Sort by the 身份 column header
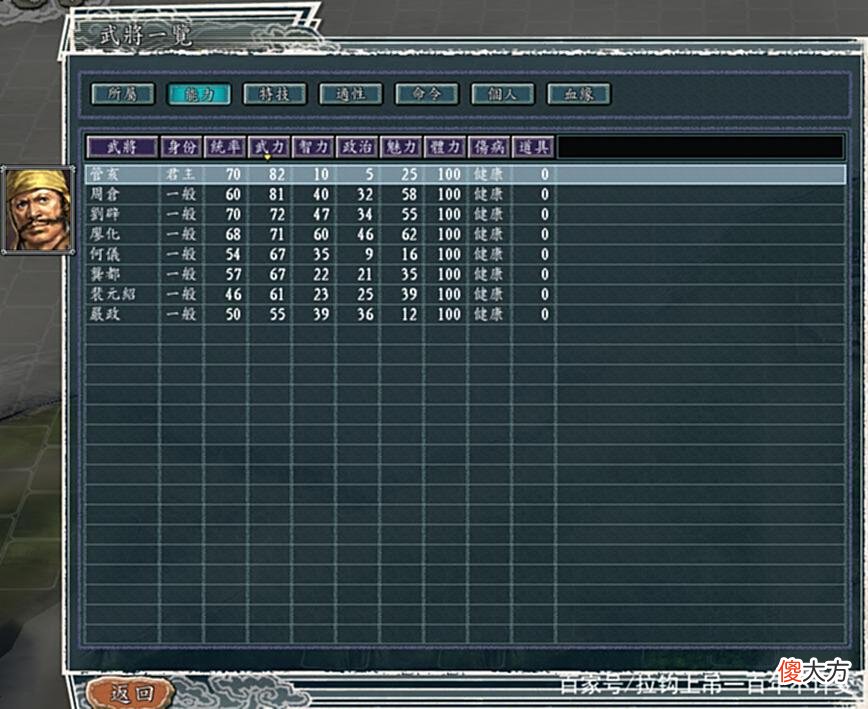The width and height of the screenshot is (868, 709). (x=182, y=147)
